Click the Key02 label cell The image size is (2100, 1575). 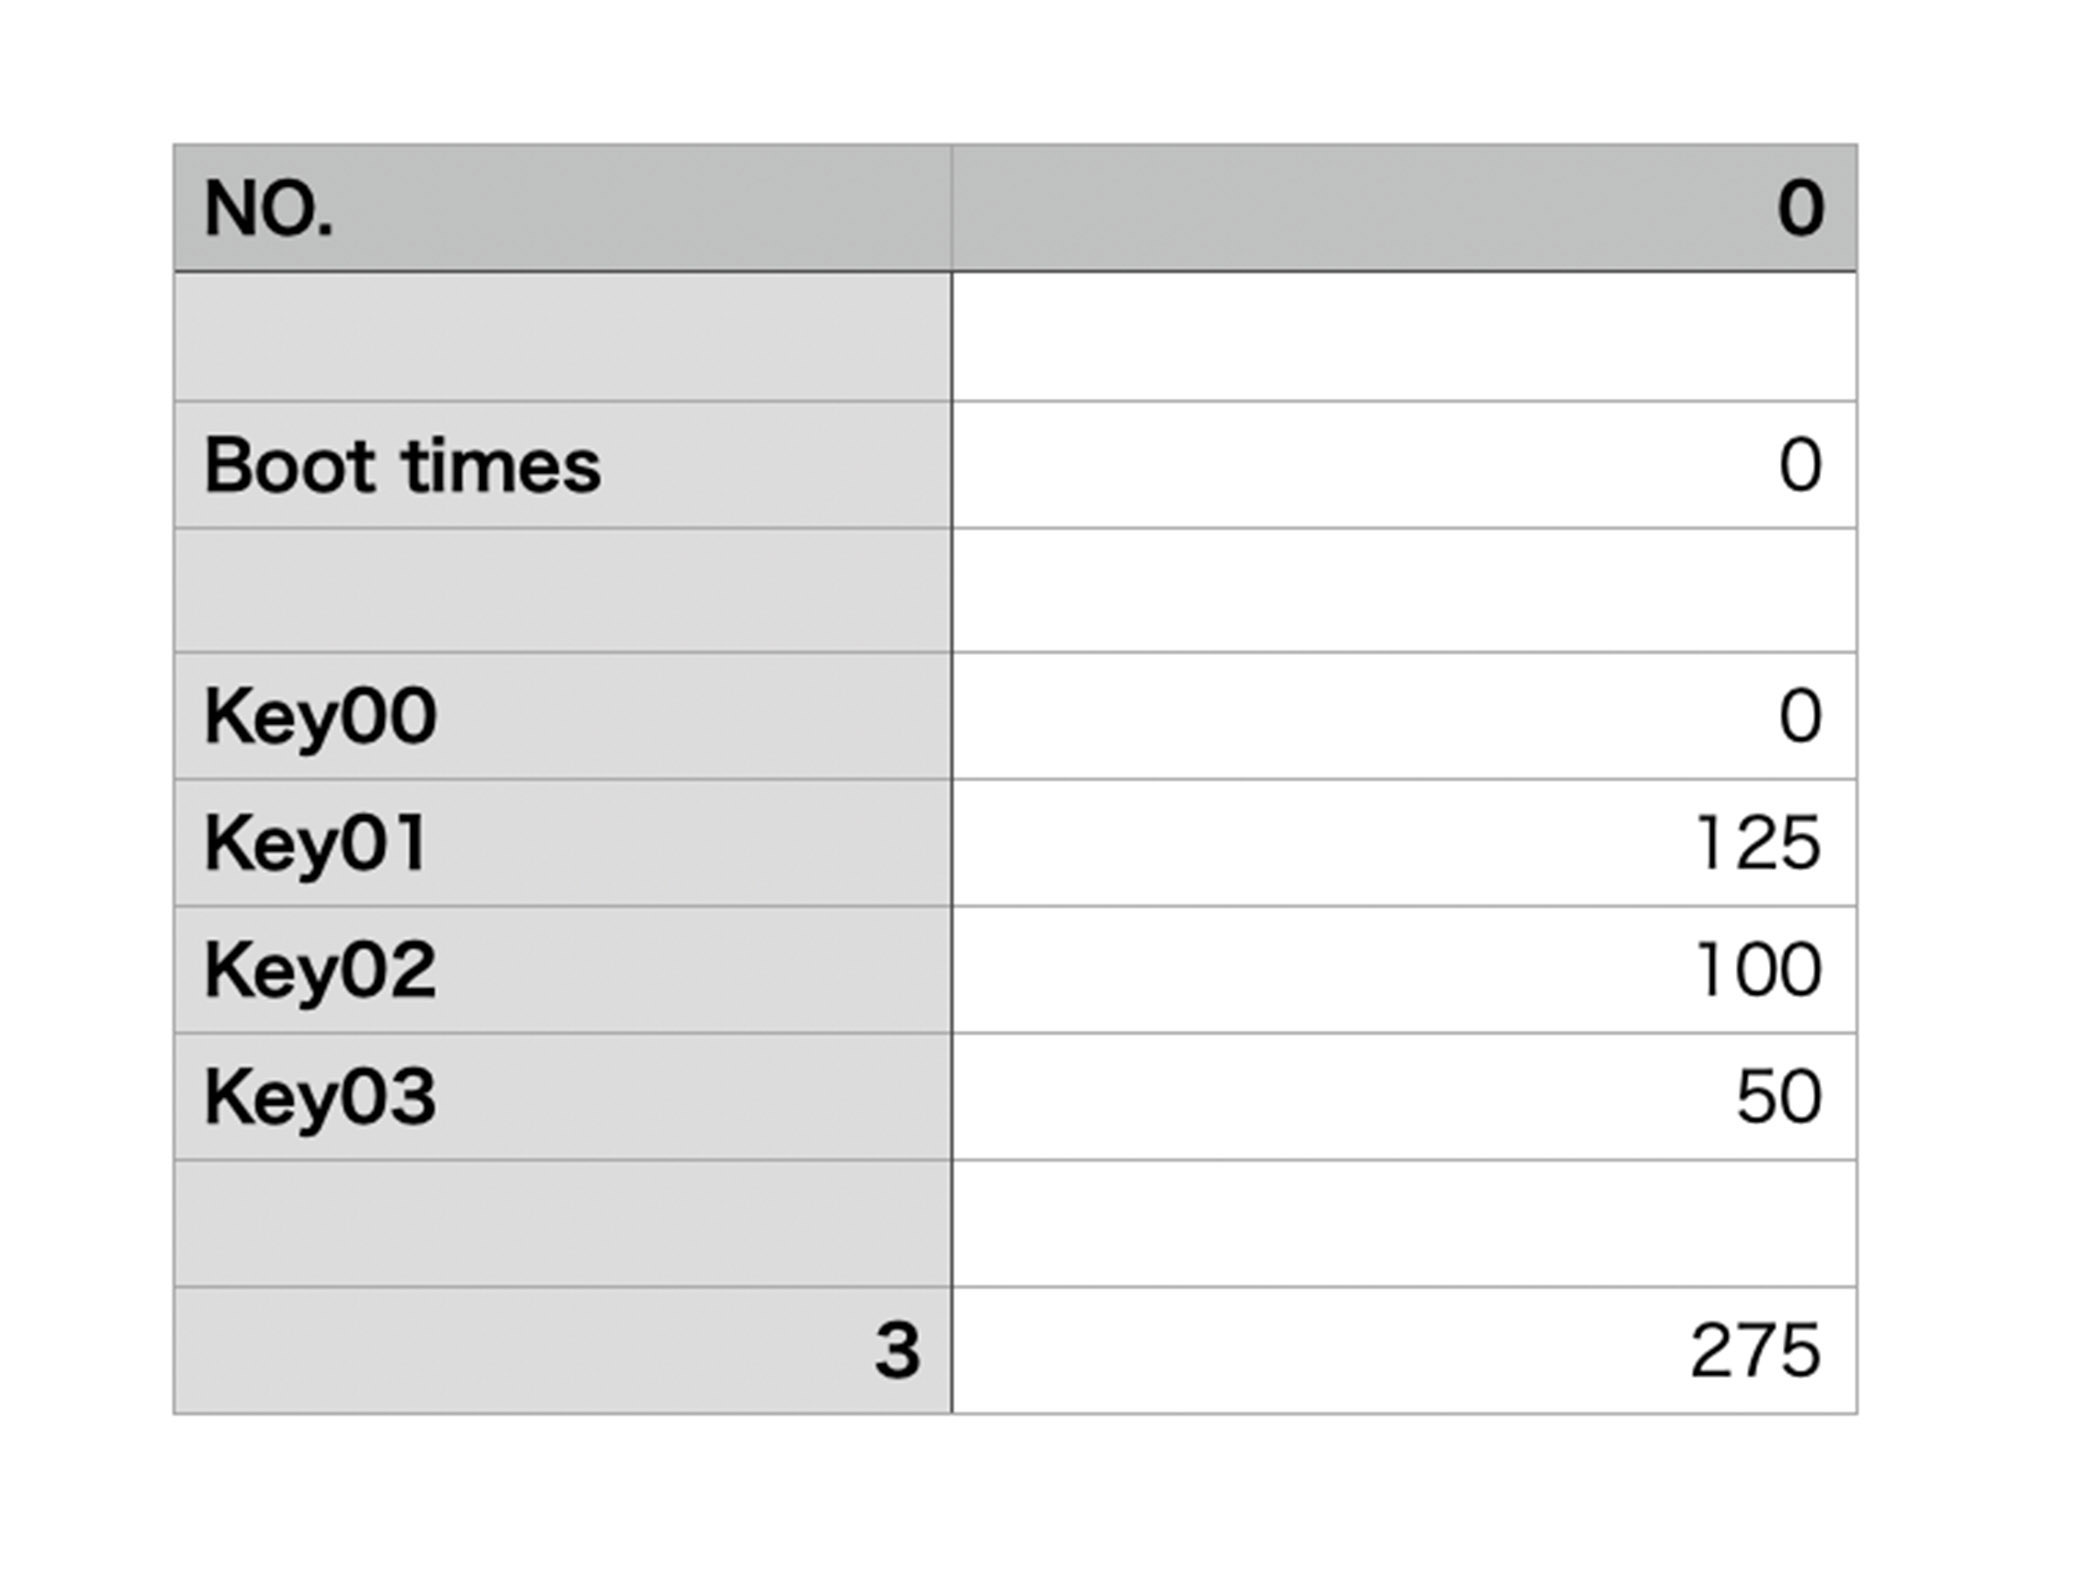pos(563,970)
